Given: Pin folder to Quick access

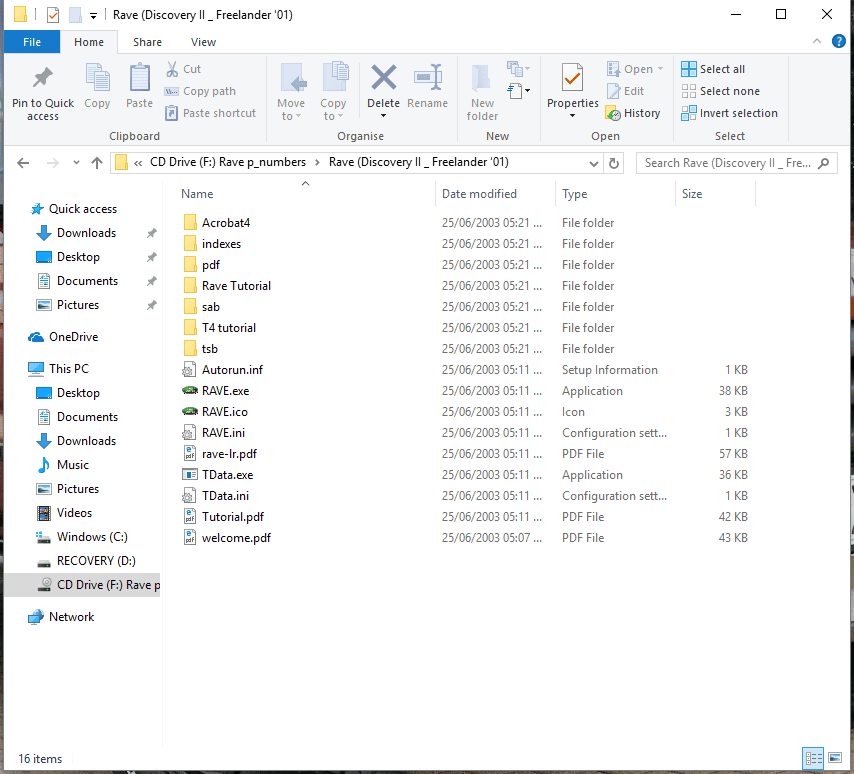Looking at the screenshot, I should pyautogui.click(x=42, y=92).
